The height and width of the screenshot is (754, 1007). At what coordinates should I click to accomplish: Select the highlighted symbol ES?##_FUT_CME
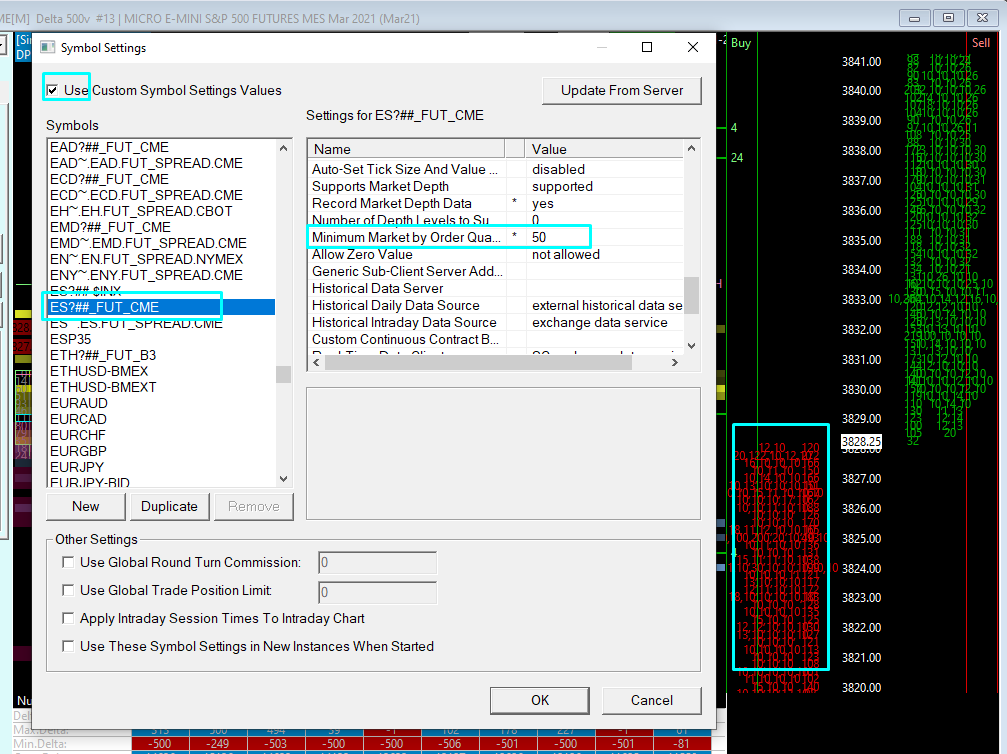[162, 307]
